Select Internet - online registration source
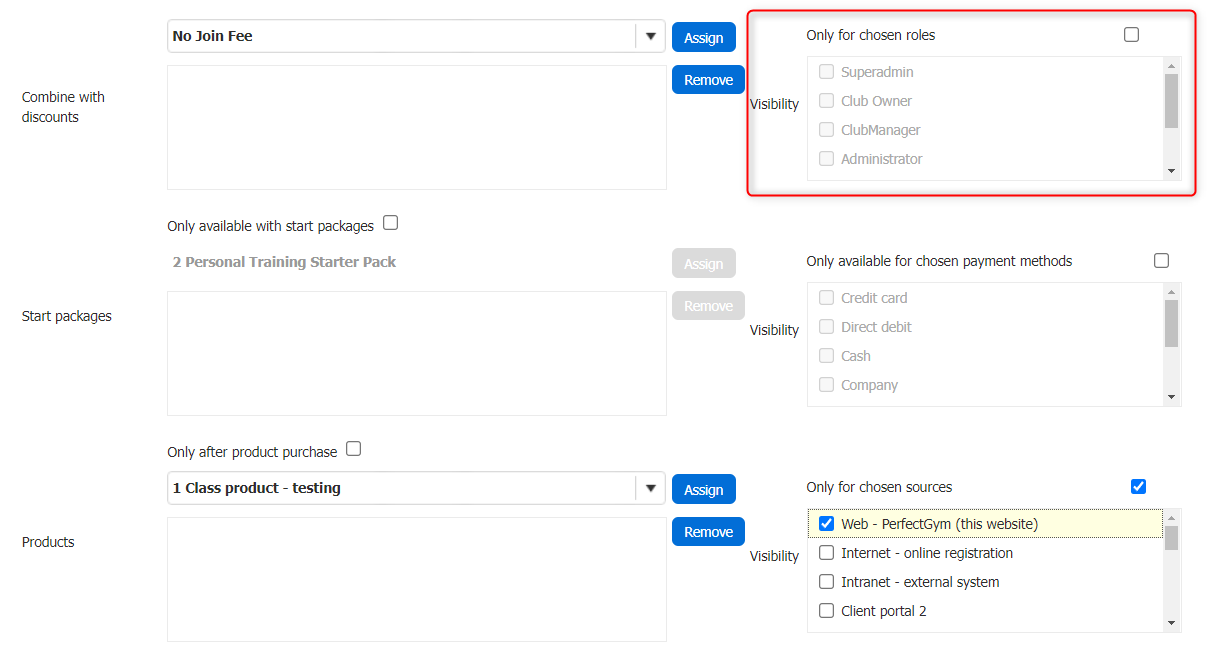Screen dimensions: 1219x653 (x=826, y=553)
